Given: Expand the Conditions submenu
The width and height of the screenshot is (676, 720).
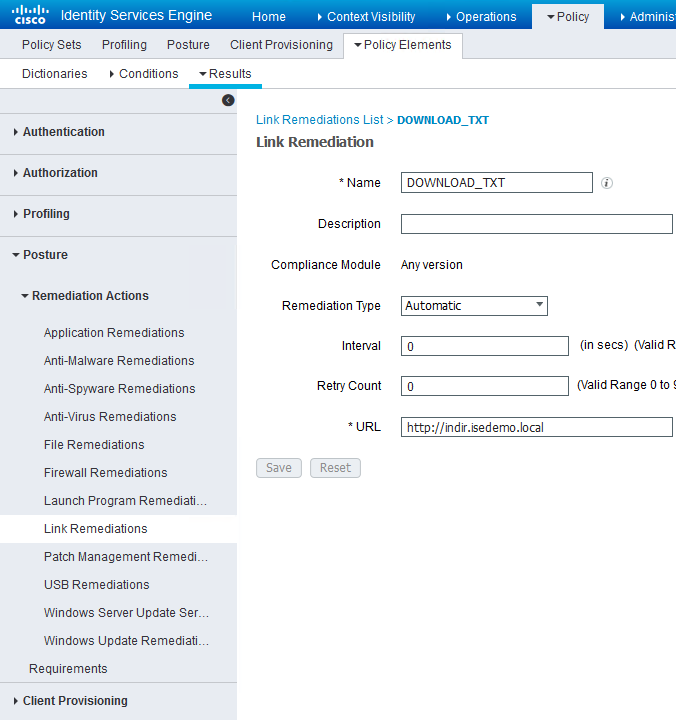Looking at the screenshot, I should pos(144,73).
